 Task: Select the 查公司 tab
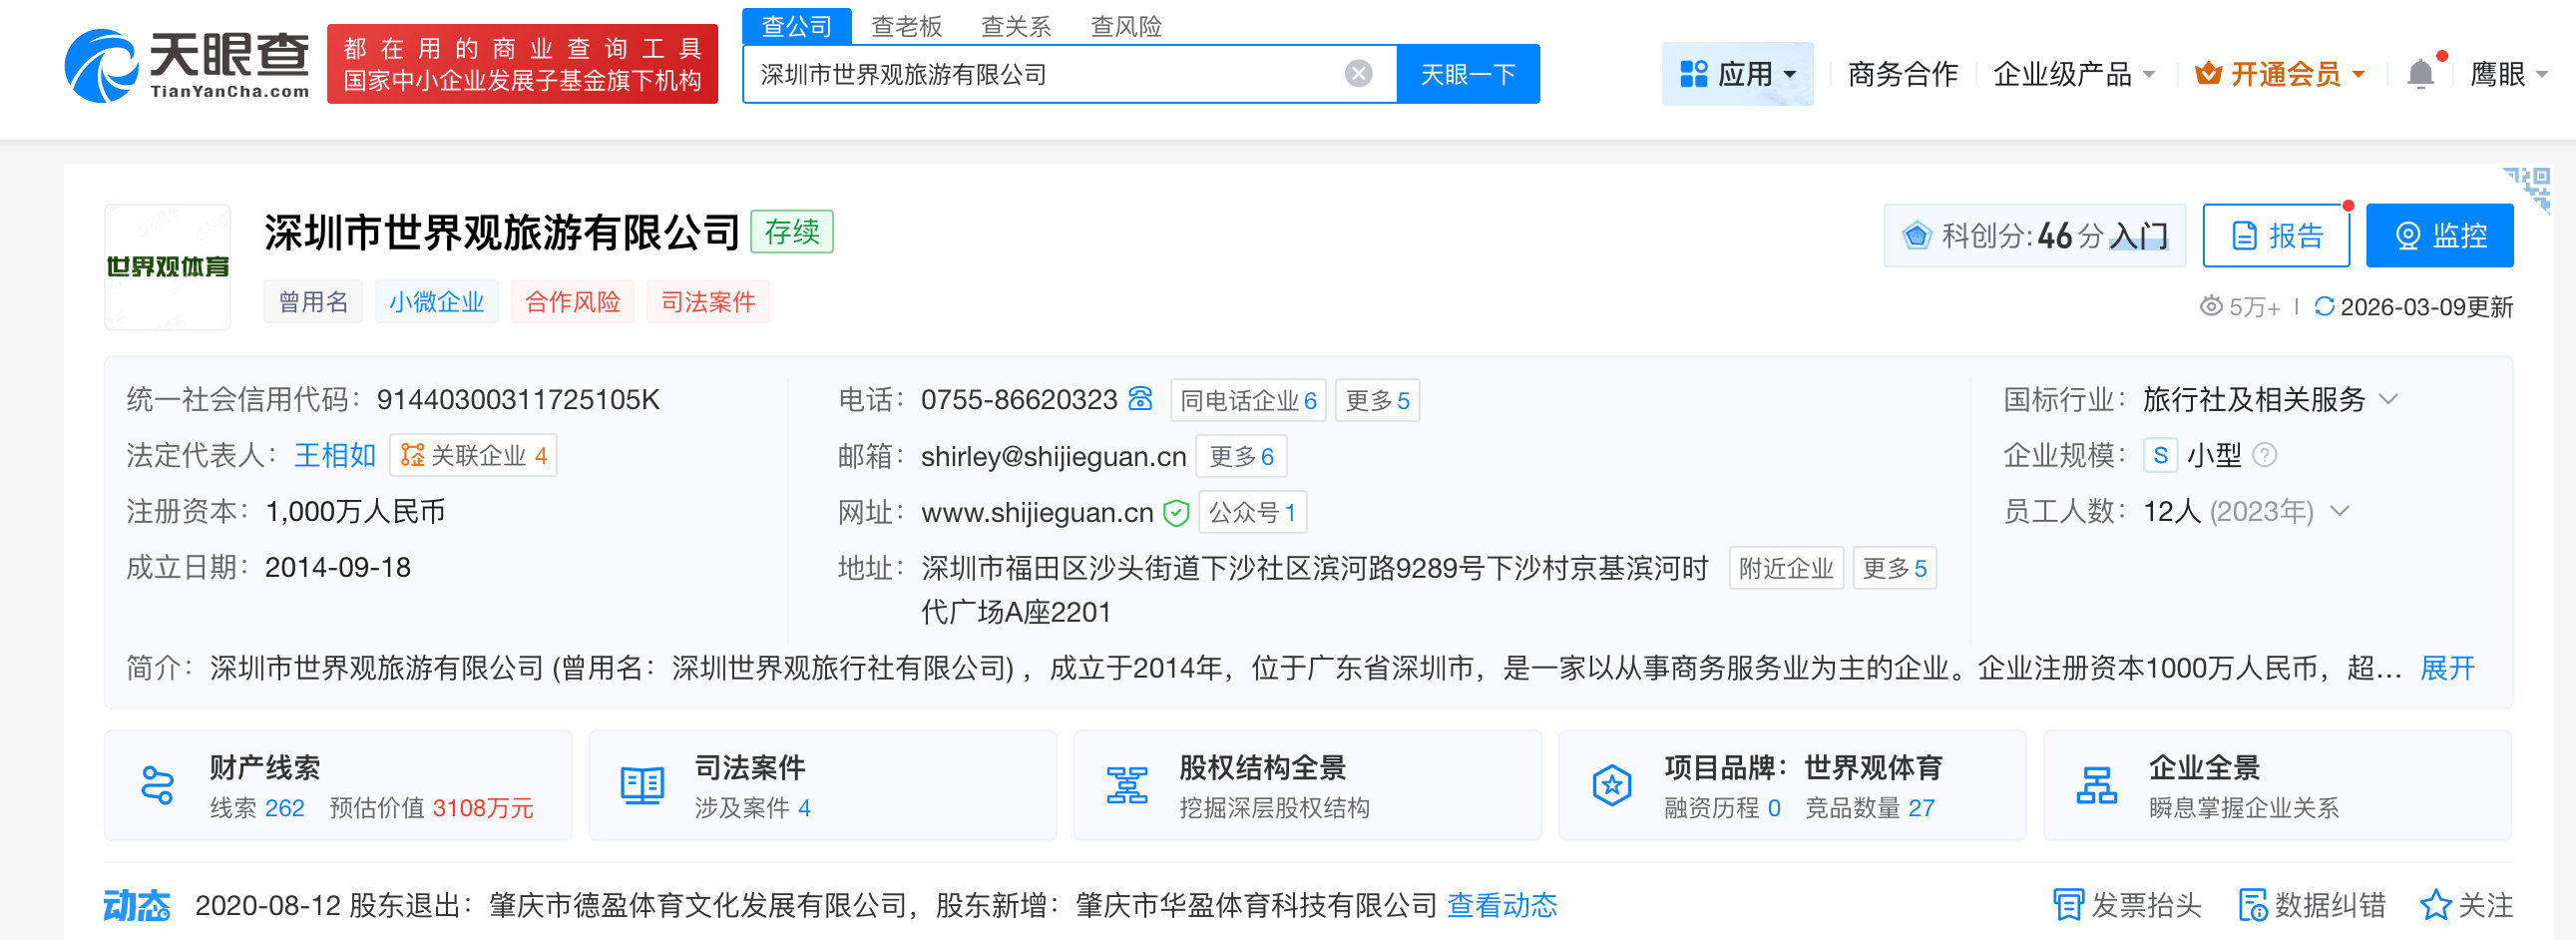(x=796, y=26)
